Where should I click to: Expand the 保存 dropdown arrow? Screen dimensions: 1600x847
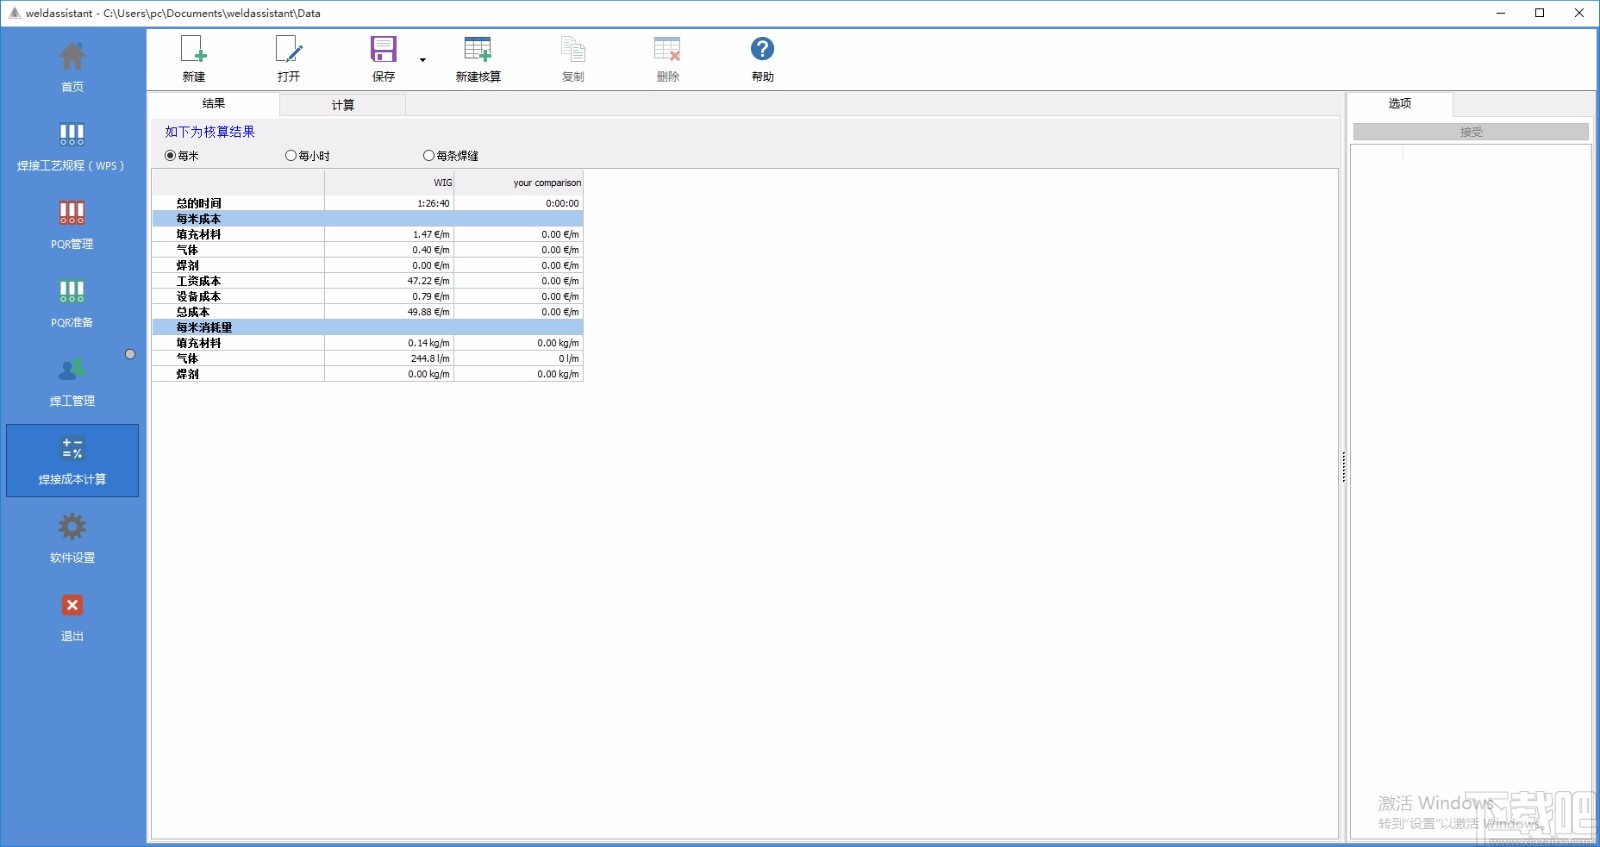(423, 60)
